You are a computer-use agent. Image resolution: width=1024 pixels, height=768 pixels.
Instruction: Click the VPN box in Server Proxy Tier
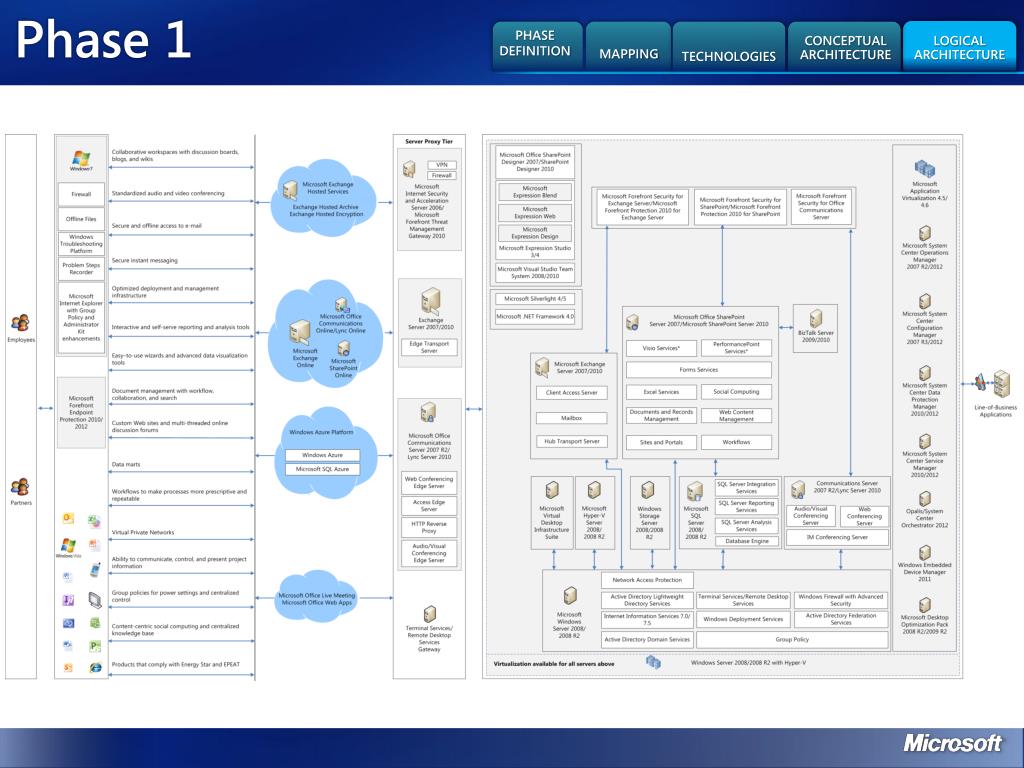tap(442, 165)
